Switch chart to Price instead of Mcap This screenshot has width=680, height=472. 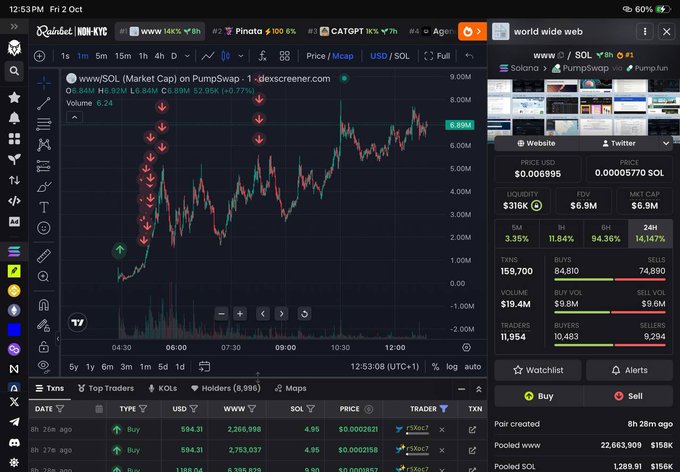pyautogui.click(x=315, y=56)
